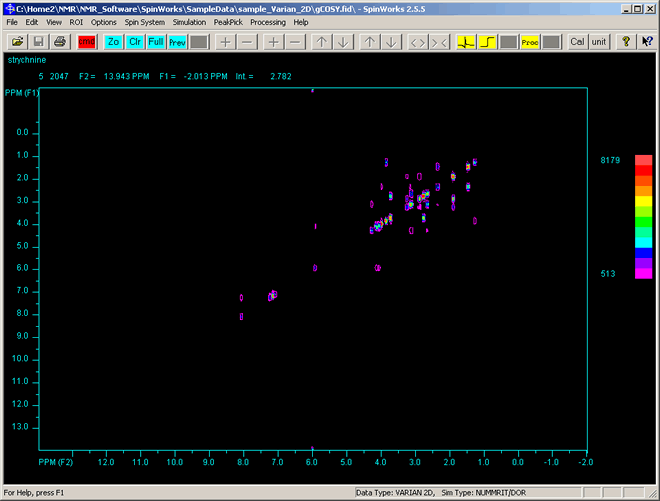Open the View menu

coord(54,22)
